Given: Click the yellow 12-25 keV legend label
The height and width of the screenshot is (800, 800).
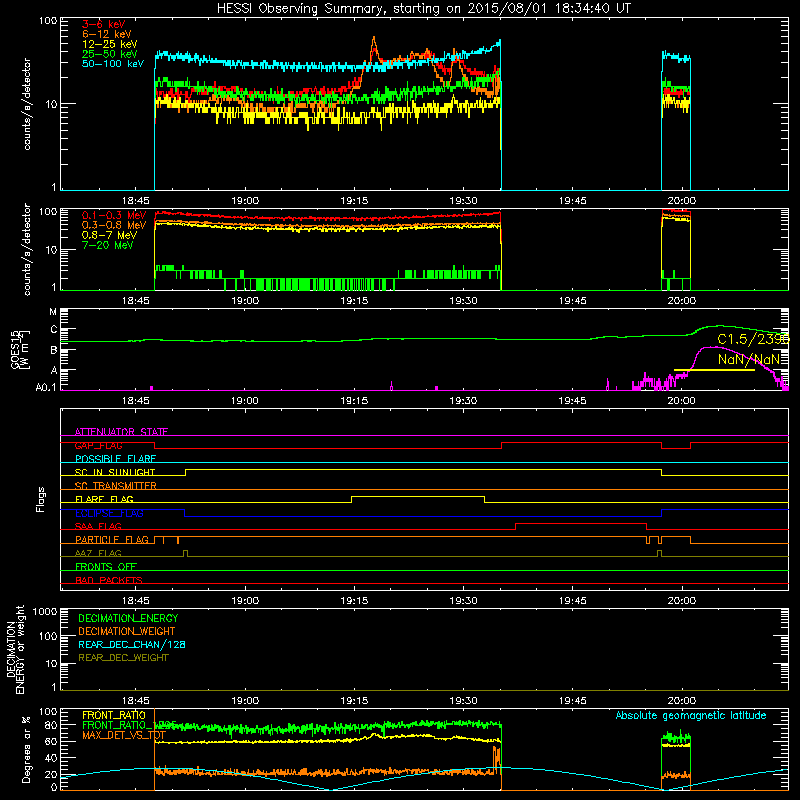Looking at the screenshot, I should point(110,44).
